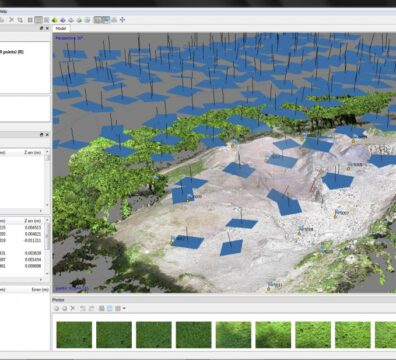This screenshot has height=360, width=396.
Task: Select the first green photo thumbnail
Action: [74, 335]
